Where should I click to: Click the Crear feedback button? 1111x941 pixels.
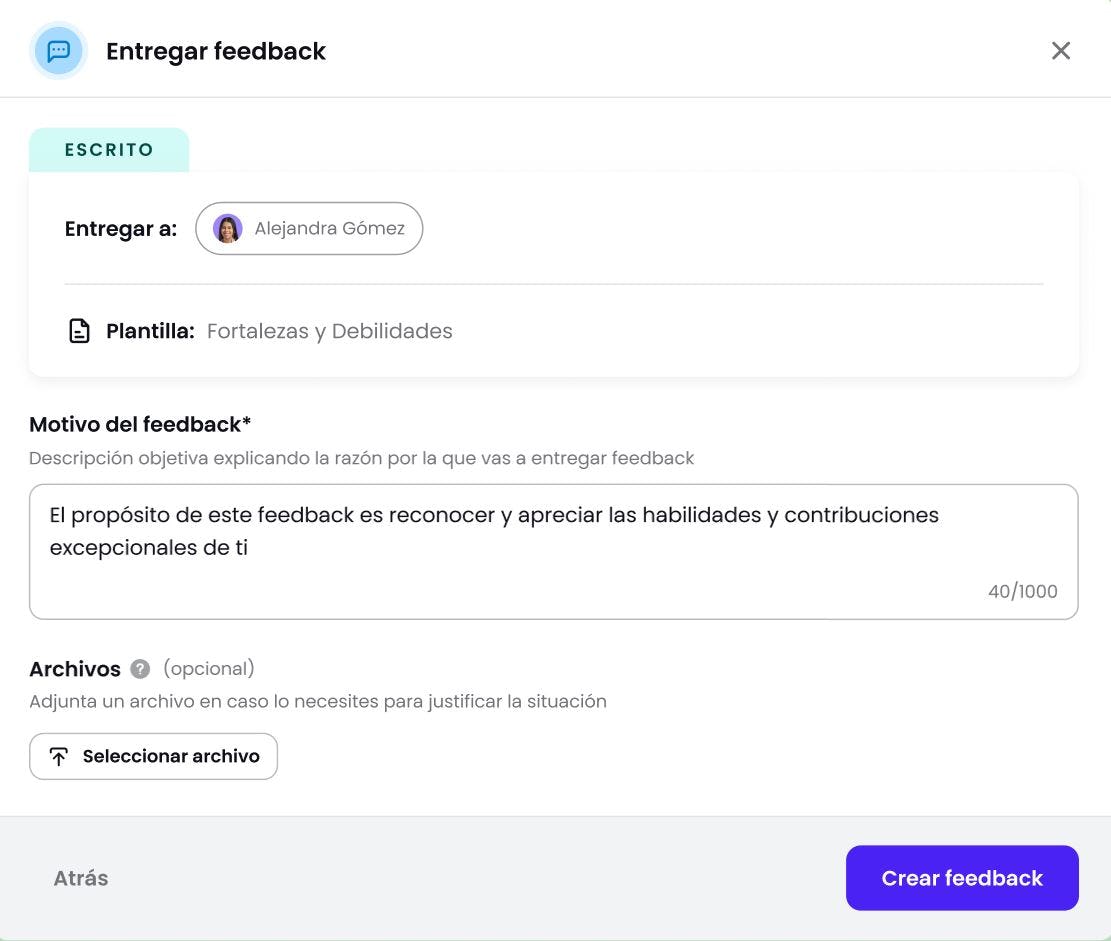[961, 877]
